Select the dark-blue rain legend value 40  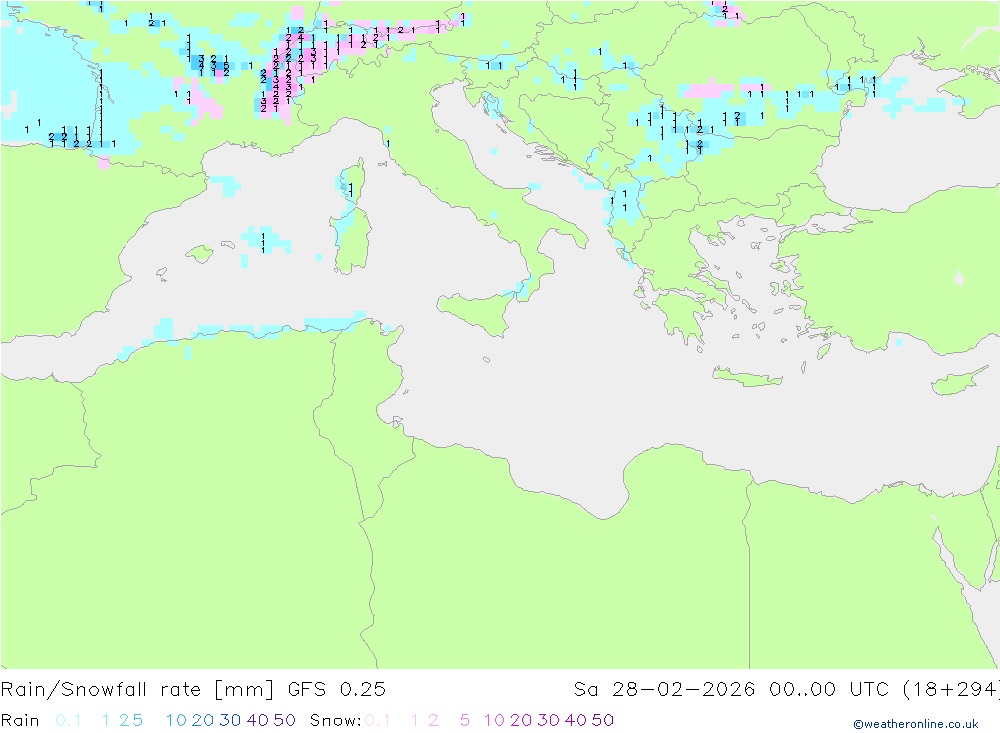[258, 720]
